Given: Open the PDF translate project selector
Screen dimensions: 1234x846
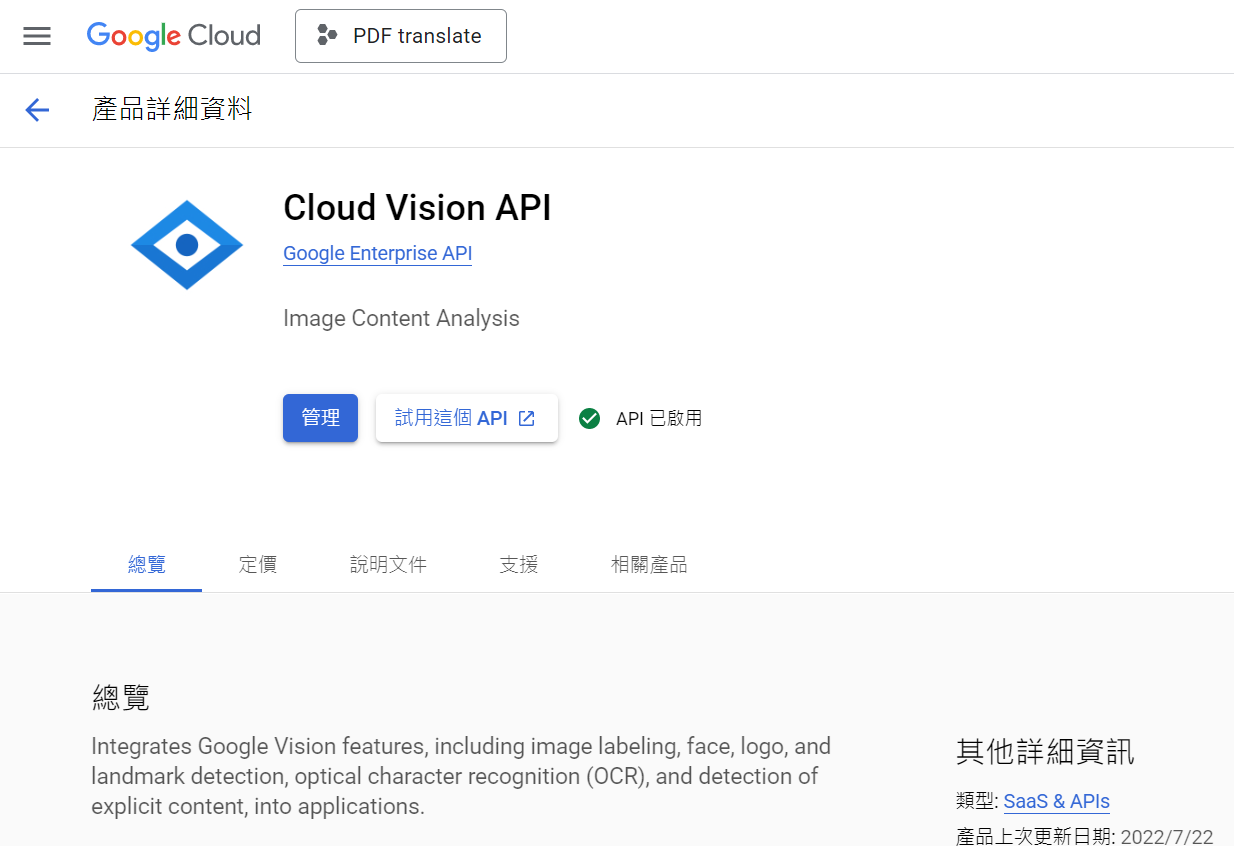Looking at the screenshot, I should 401,36.
